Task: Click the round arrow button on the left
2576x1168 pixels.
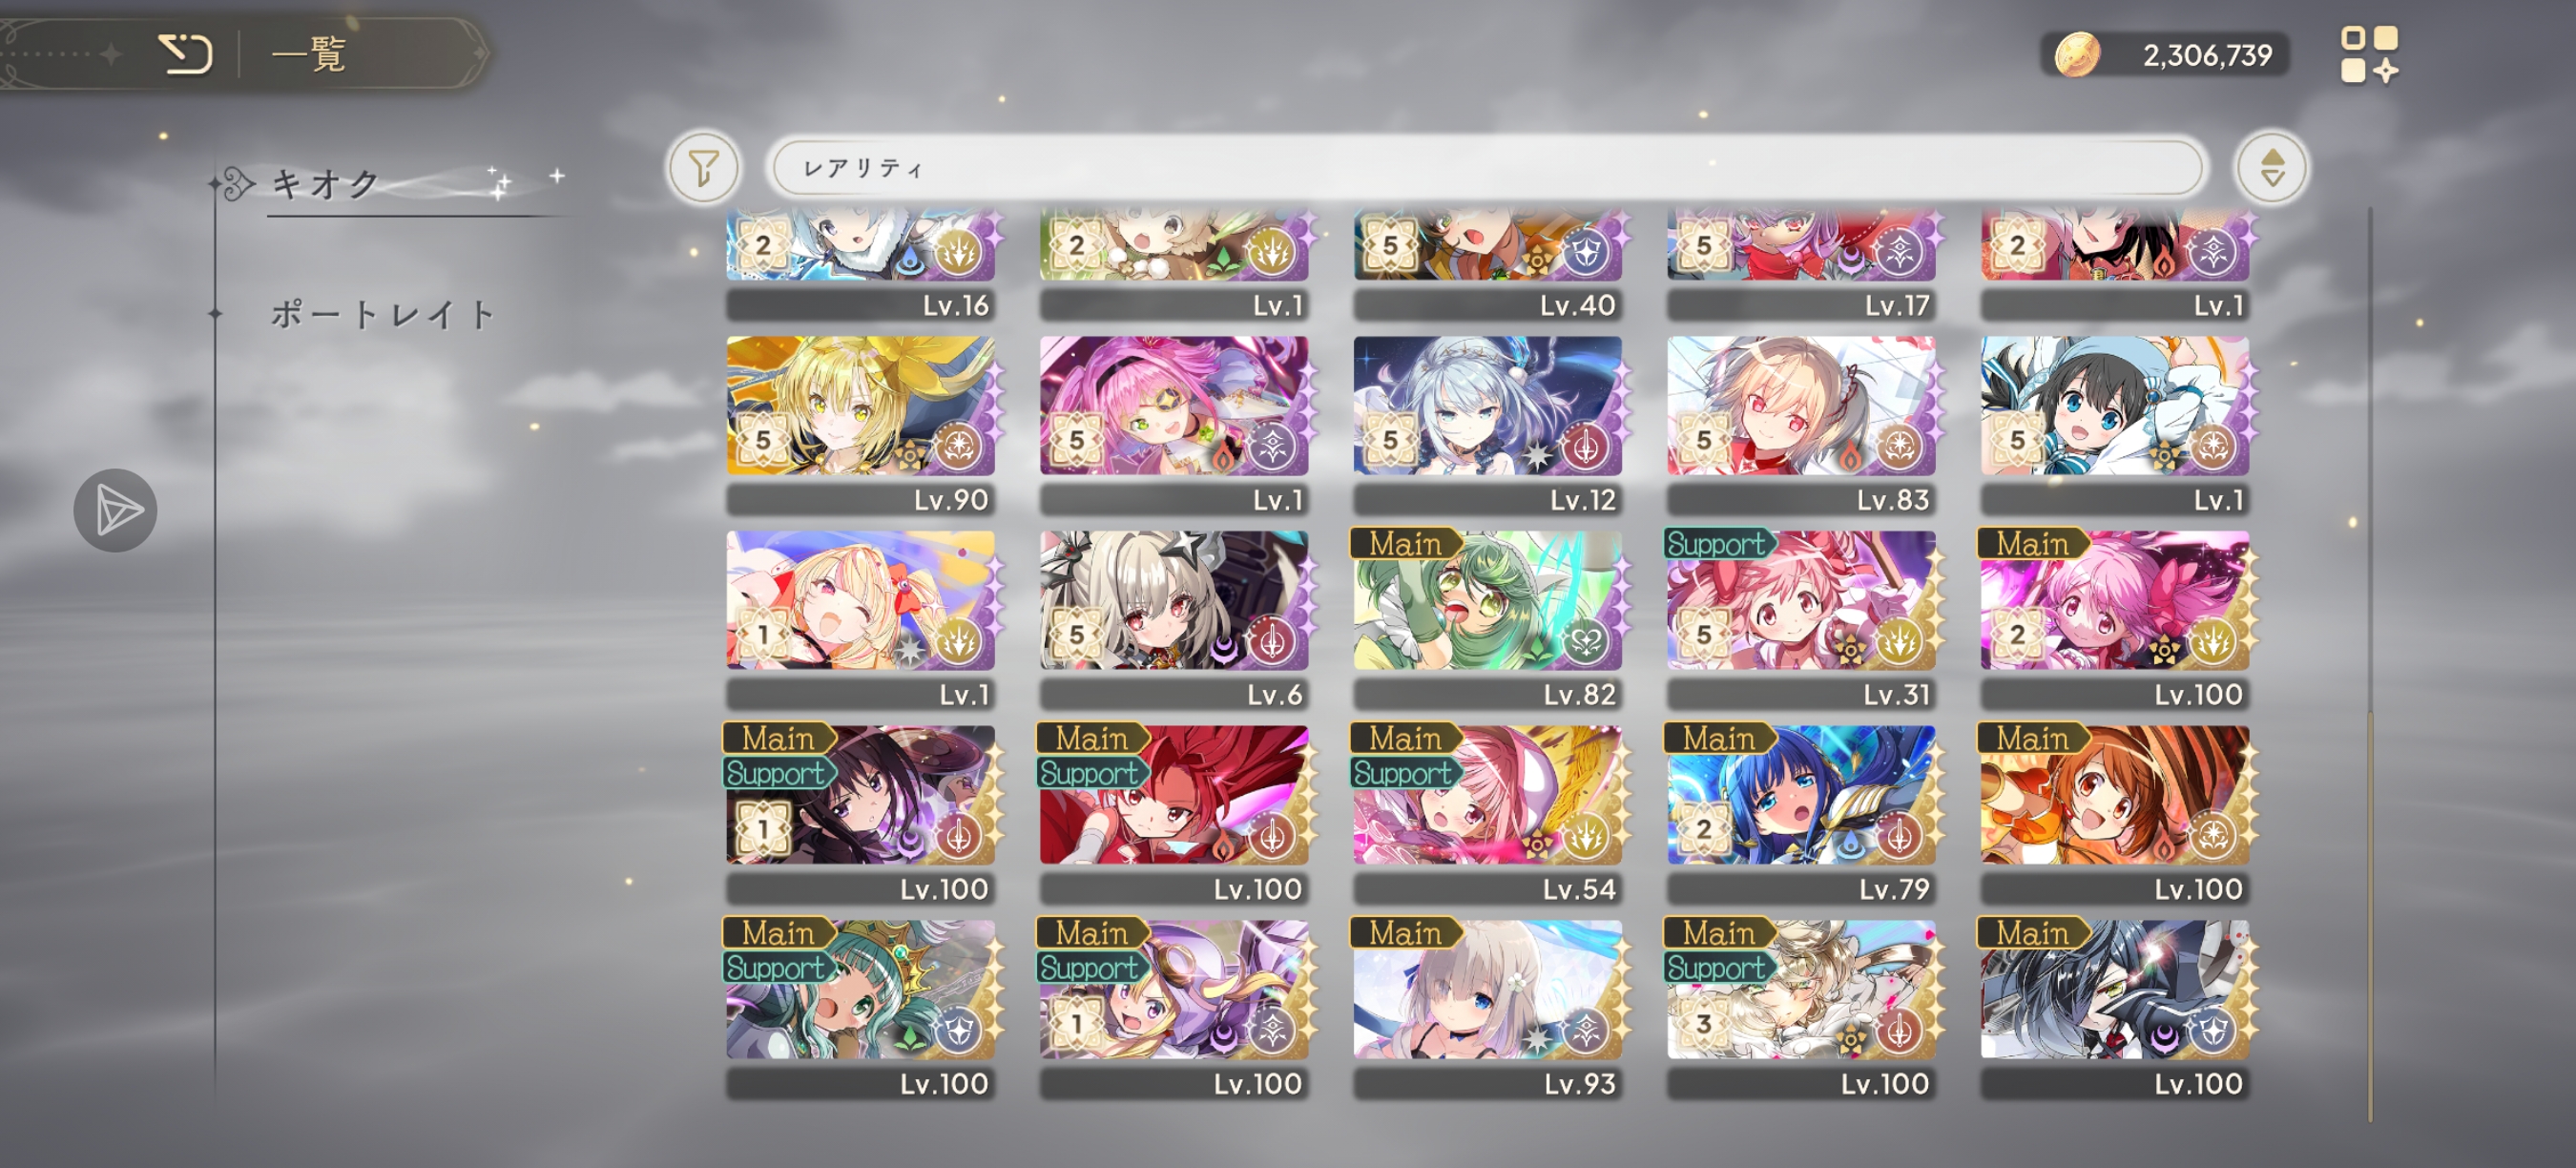Action: (x=116, y=510)
